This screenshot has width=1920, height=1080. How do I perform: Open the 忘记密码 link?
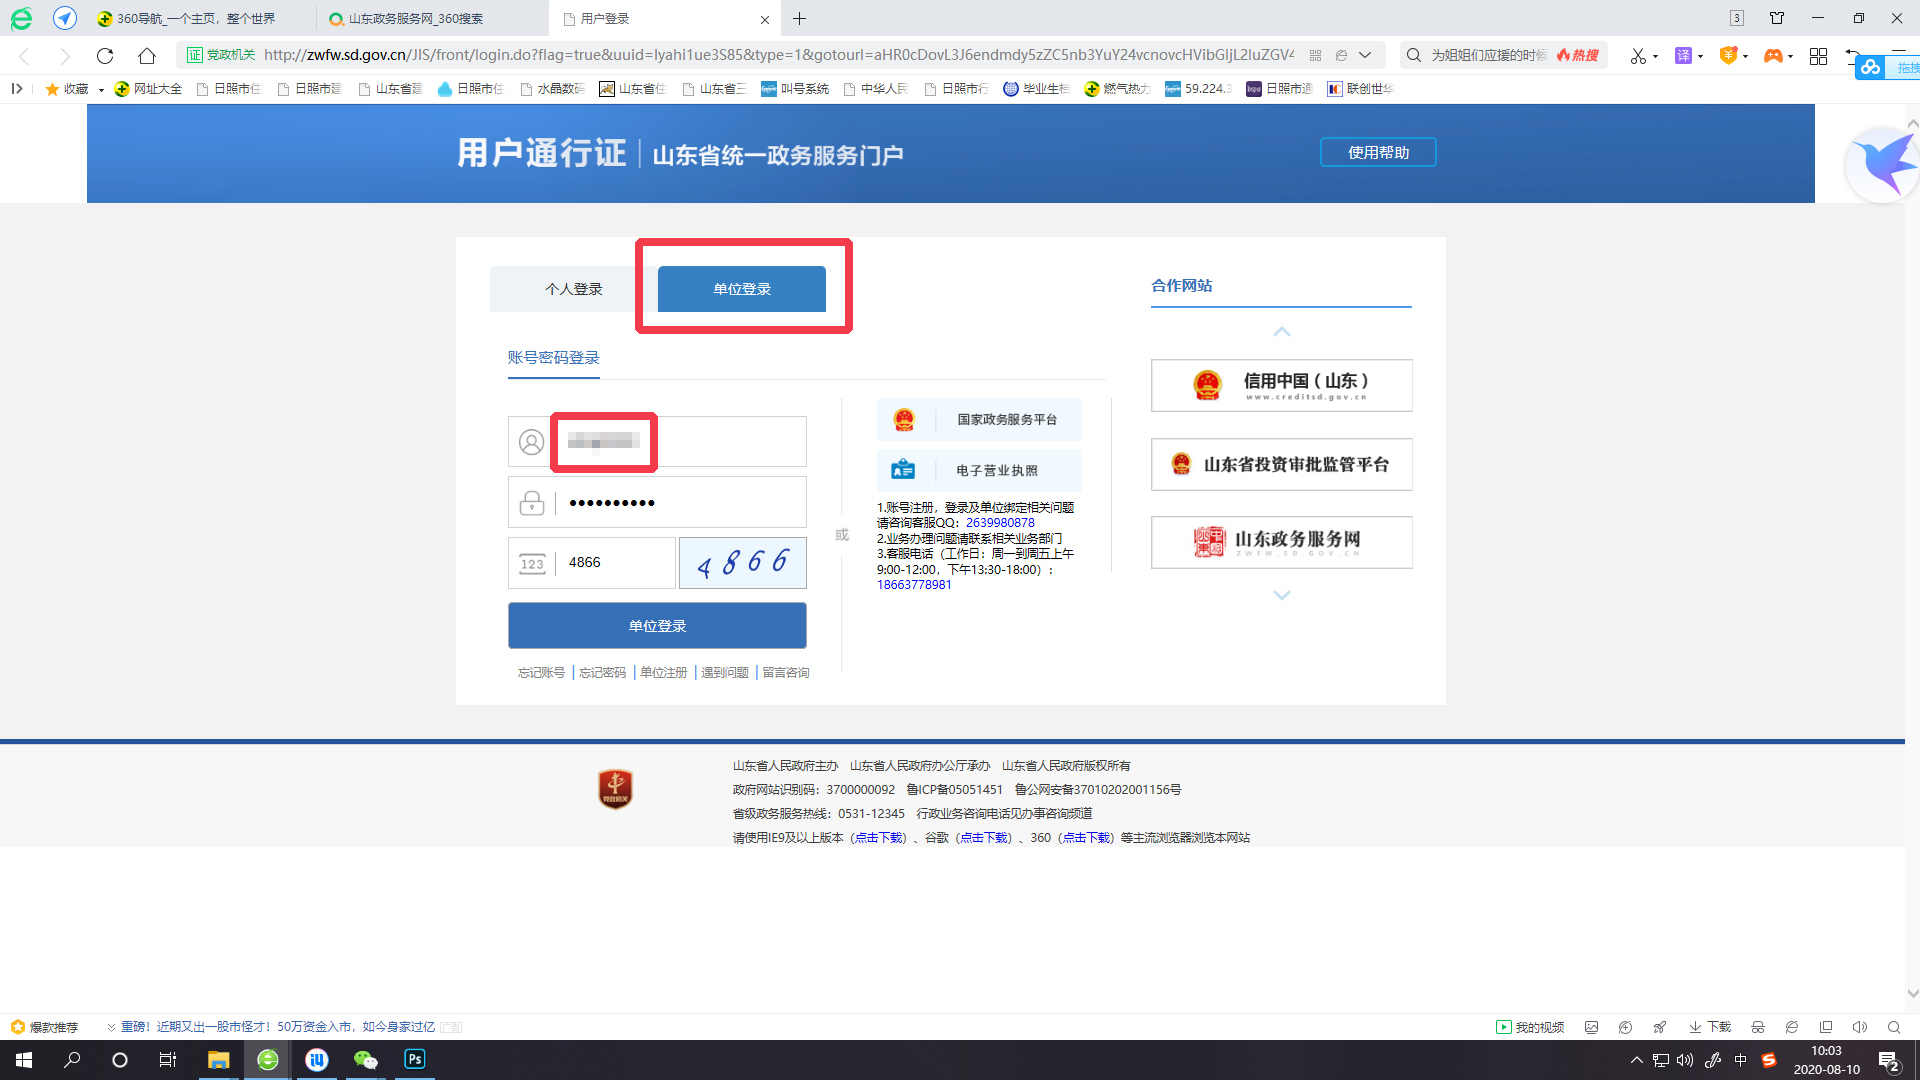click(x=600, y=672)
